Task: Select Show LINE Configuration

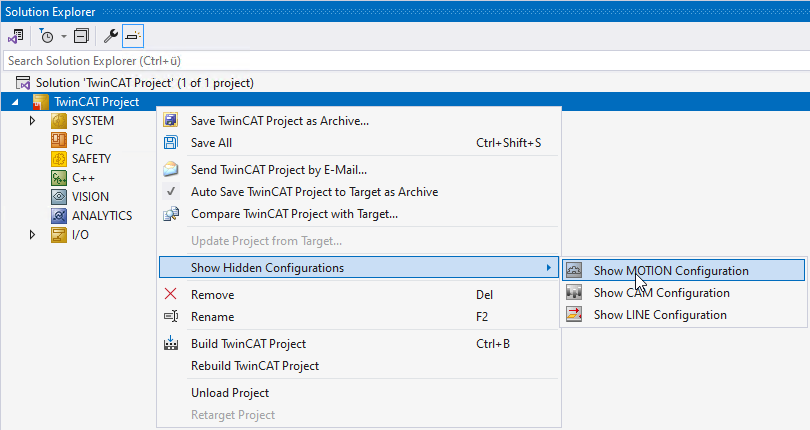Action: point(683,315)
